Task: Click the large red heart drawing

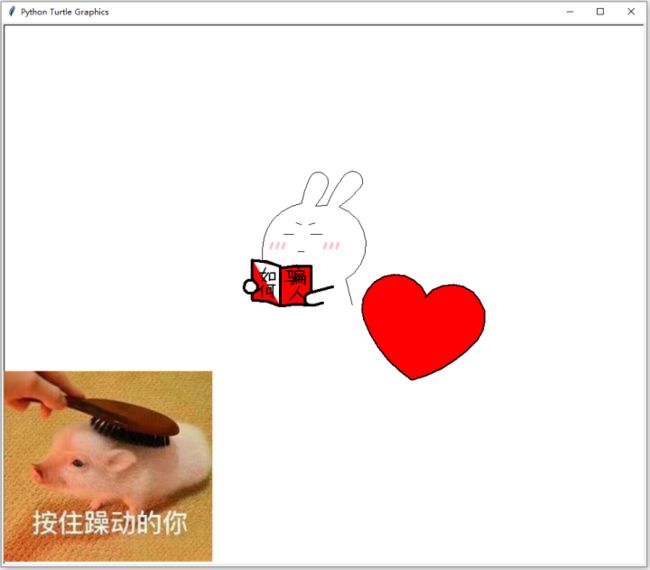Action: coord(423,326)
